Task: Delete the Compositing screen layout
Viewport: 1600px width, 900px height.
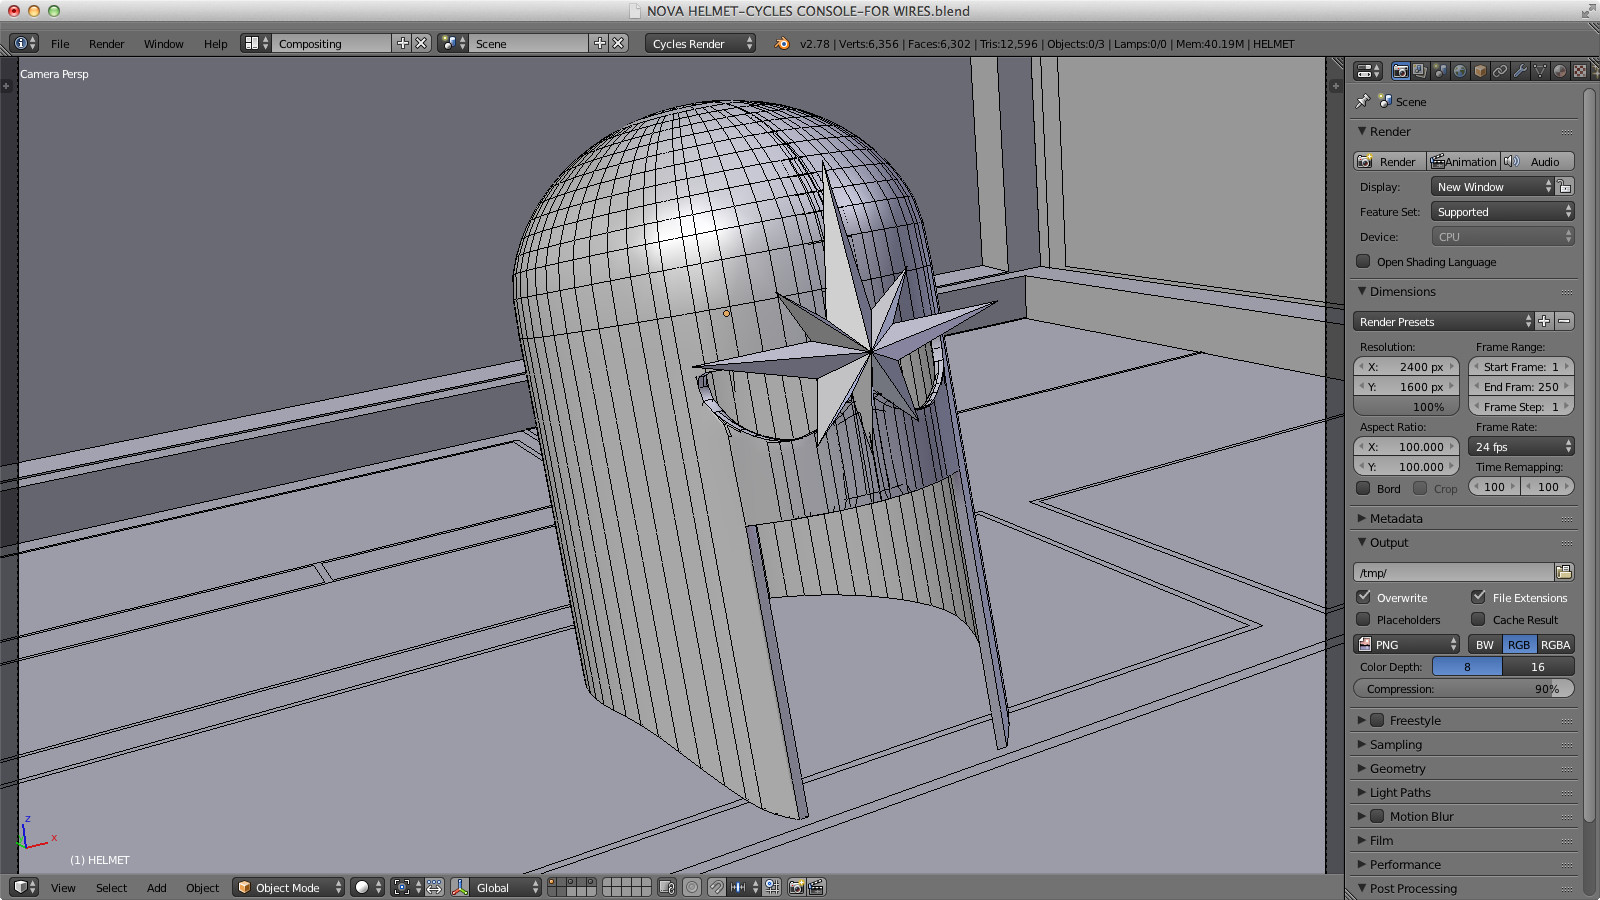Action: 421,43
